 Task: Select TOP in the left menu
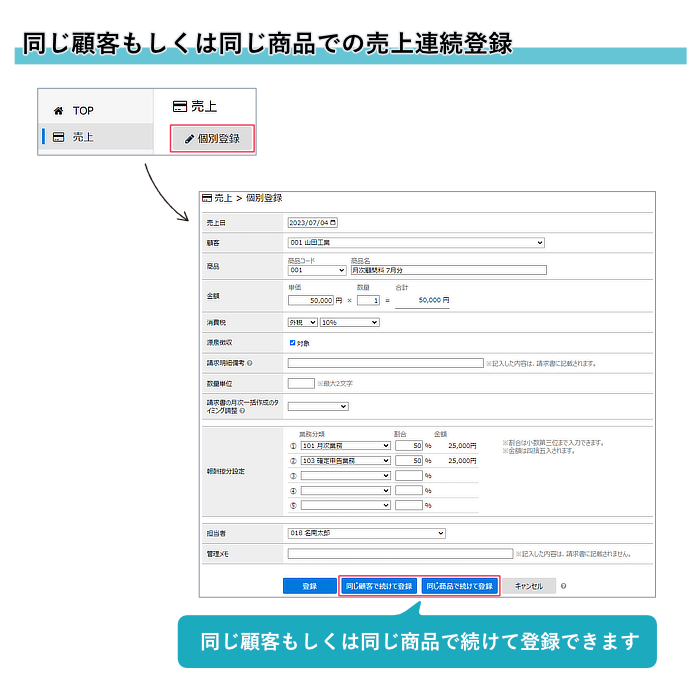coord(83,111)
